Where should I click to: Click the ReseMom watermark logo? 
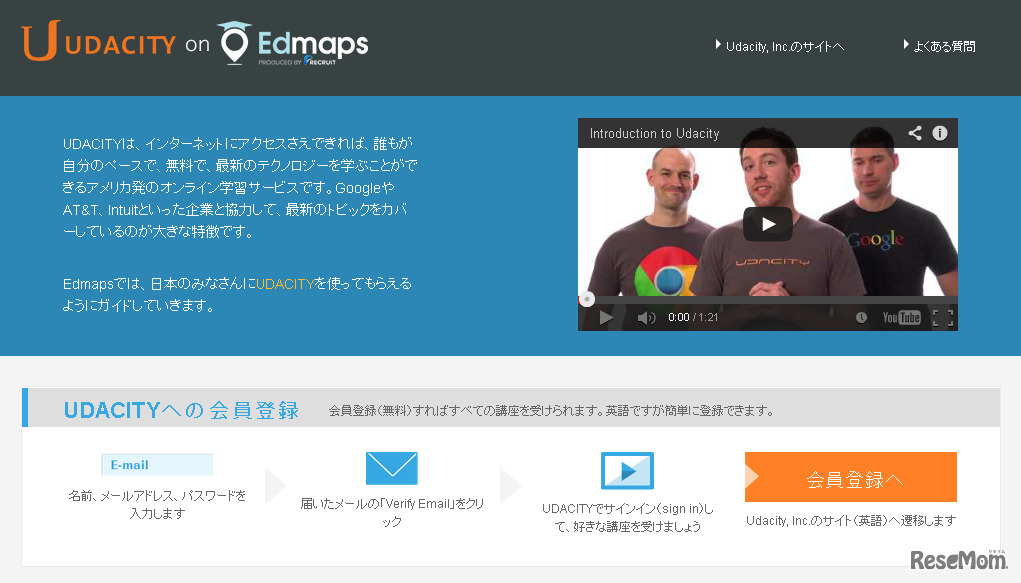click(x=958, y=559)
